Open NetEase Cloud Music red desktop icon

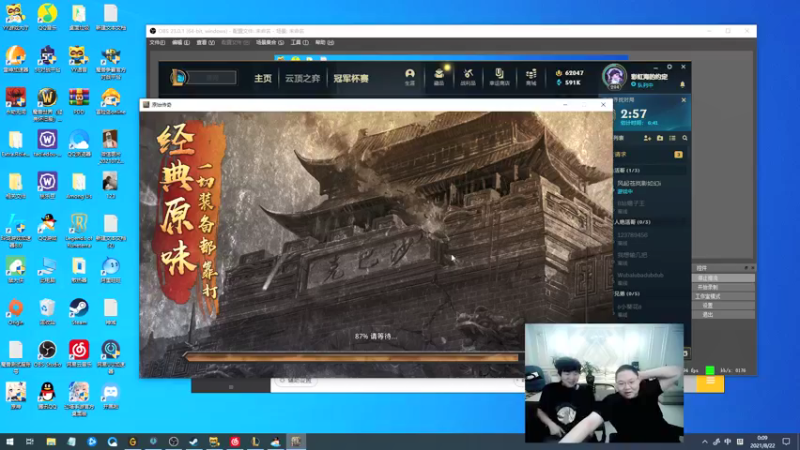(79, 354)
